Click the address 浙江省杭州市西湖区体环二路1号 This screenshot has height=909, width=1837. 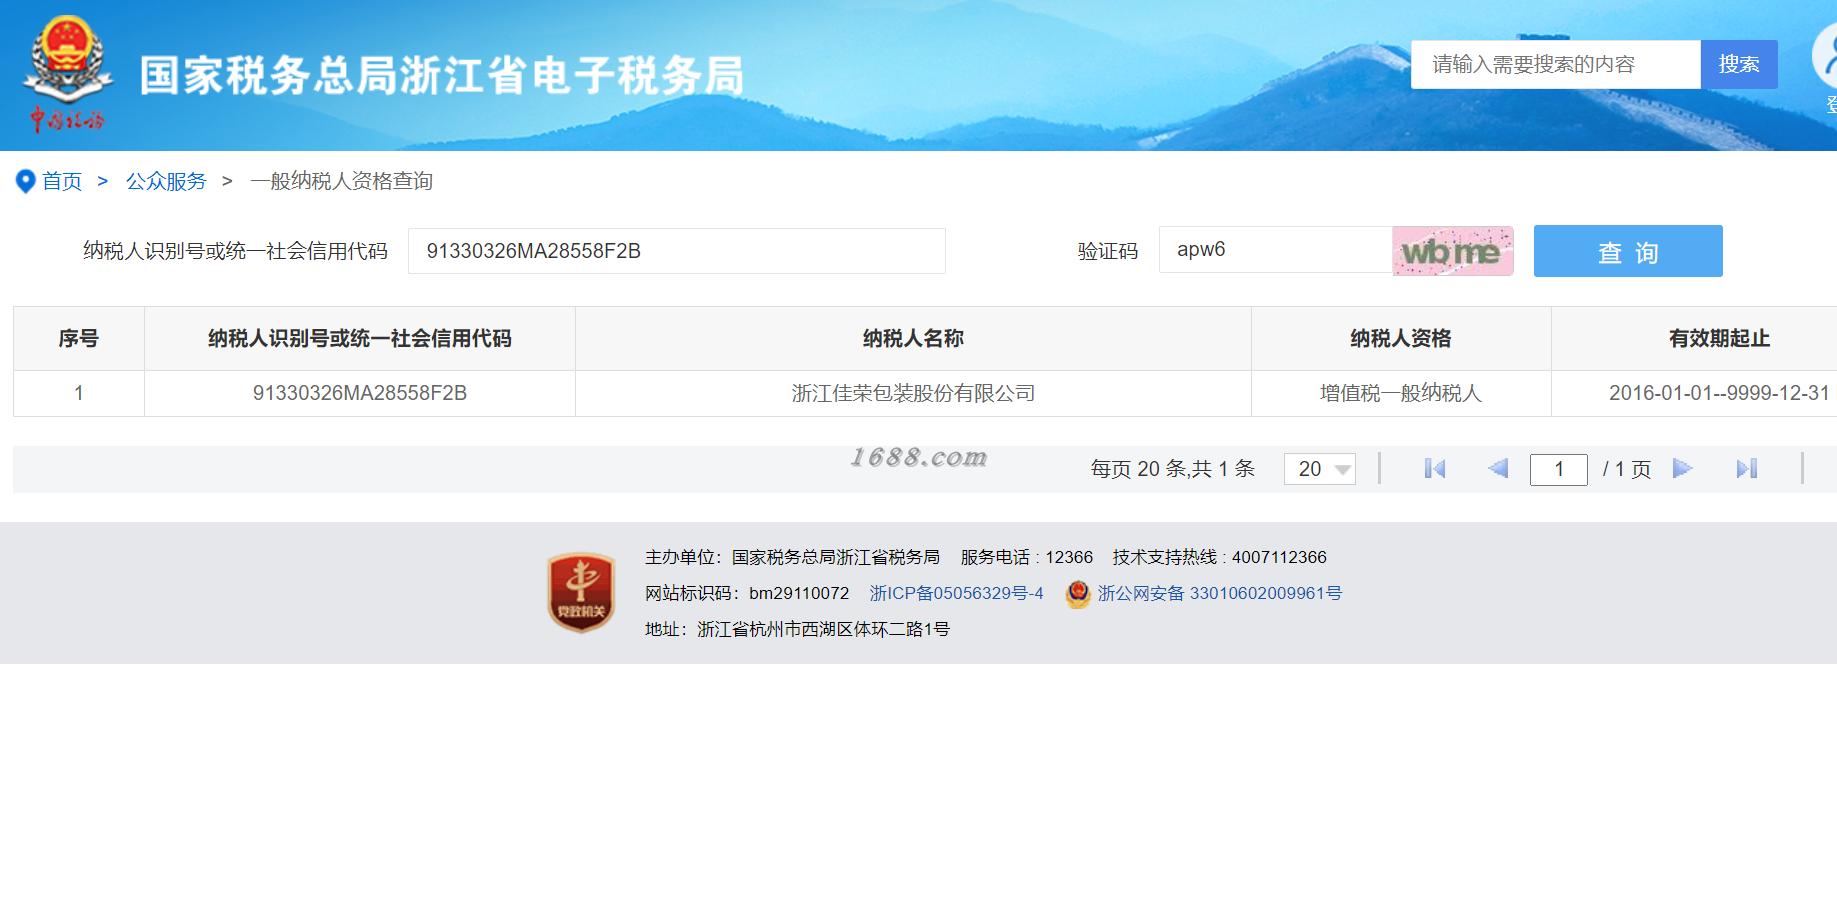point(823,630)
